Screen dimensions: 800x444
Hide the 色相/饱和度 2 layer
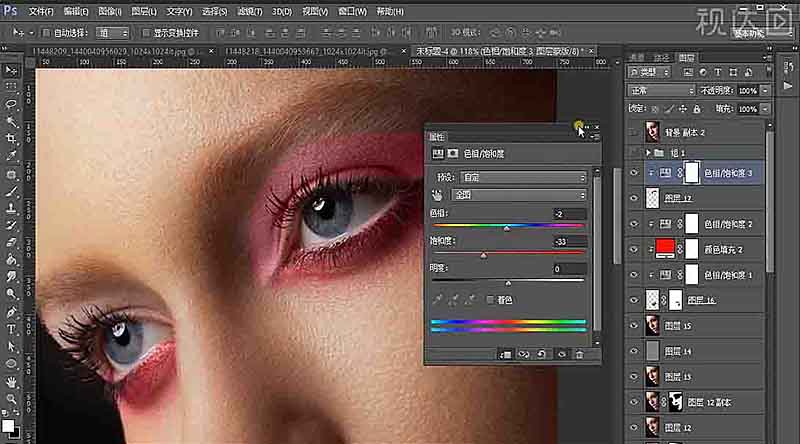point(634,224)
